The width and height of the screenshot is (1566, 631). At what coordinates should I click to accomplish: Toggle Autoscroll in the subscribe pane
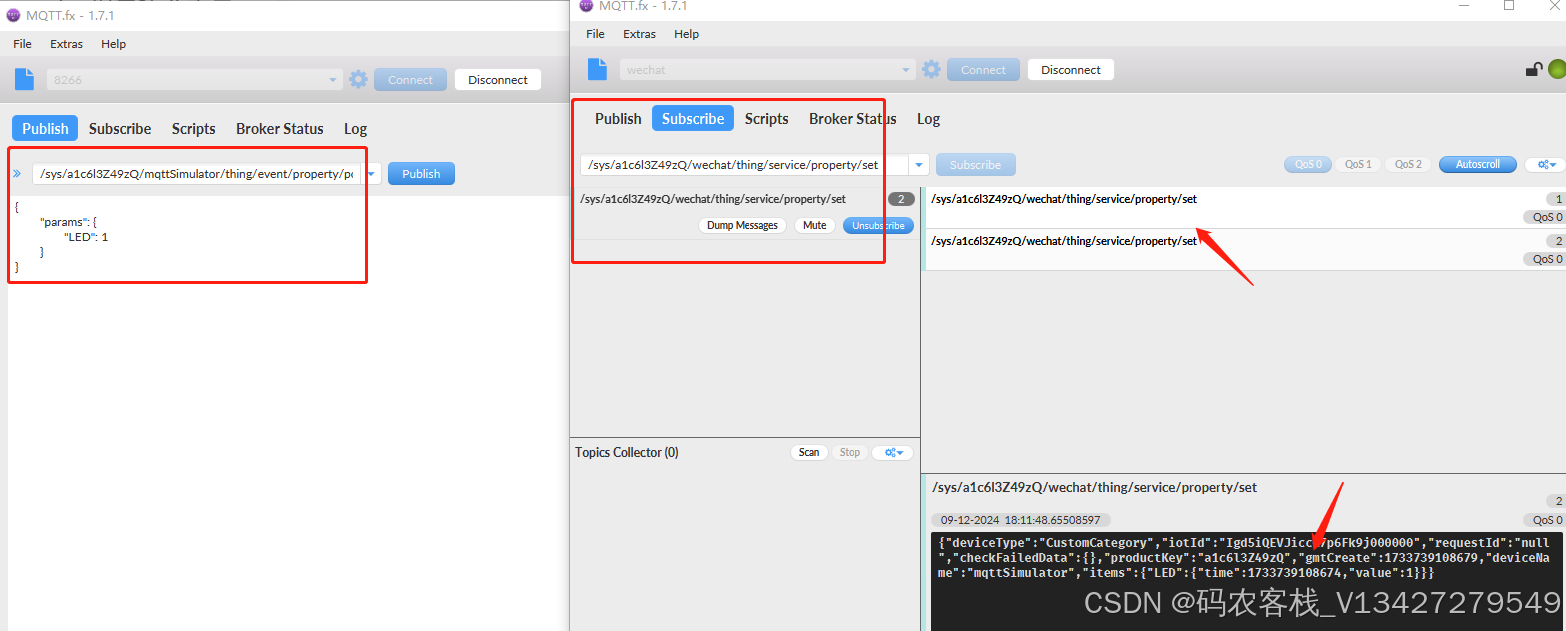1477,164
